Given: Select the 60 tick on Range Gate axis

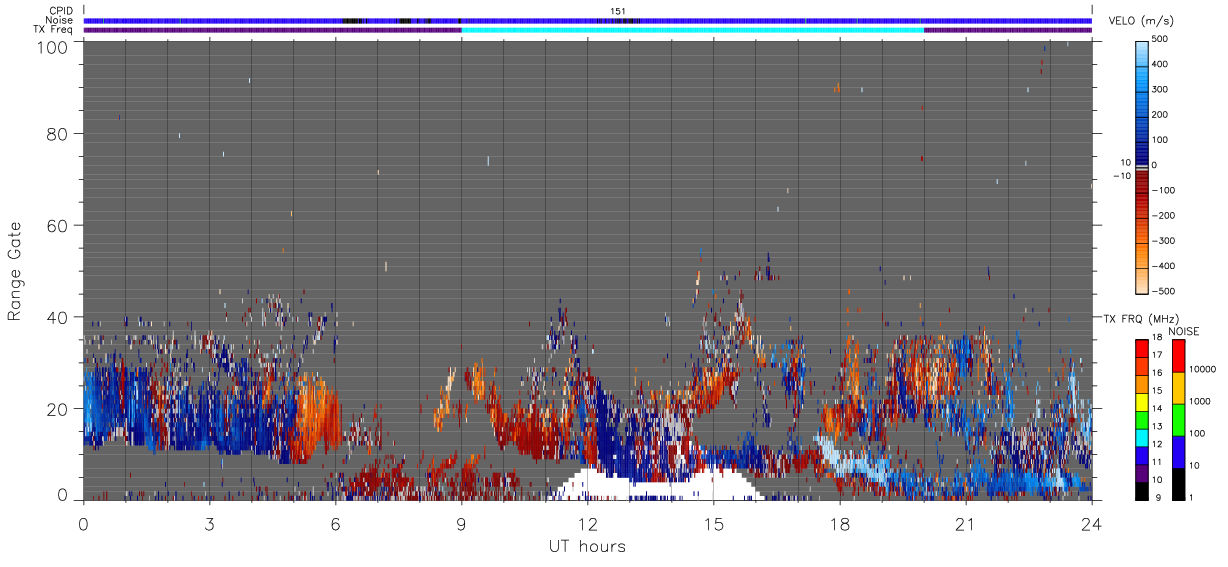Looking at the screenshot, I should (58, 225).
